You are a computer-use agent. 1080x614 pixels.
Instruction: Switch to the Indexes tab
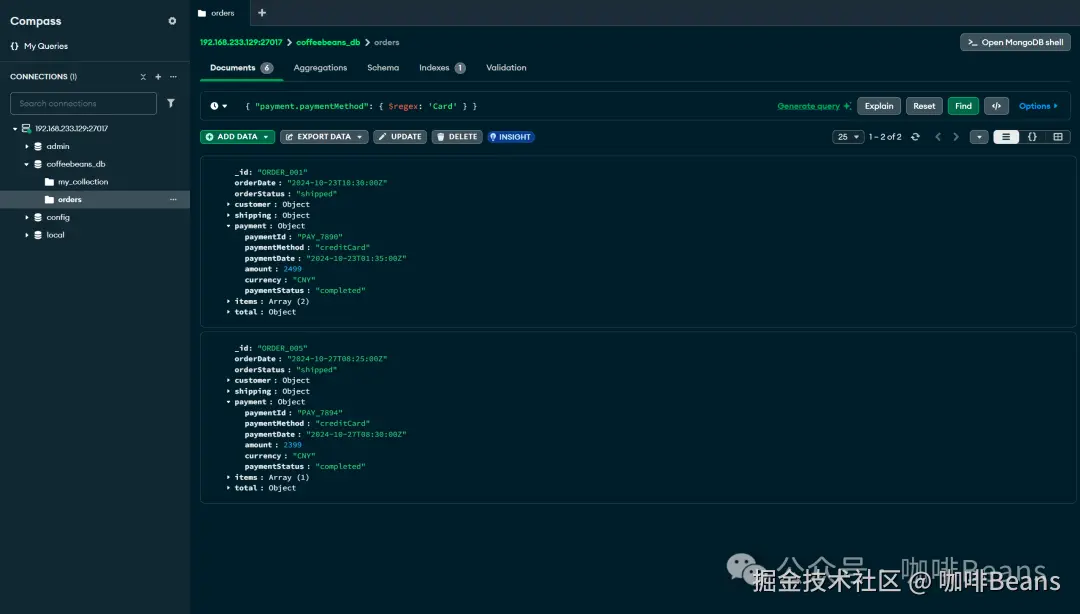click(442, 68)
